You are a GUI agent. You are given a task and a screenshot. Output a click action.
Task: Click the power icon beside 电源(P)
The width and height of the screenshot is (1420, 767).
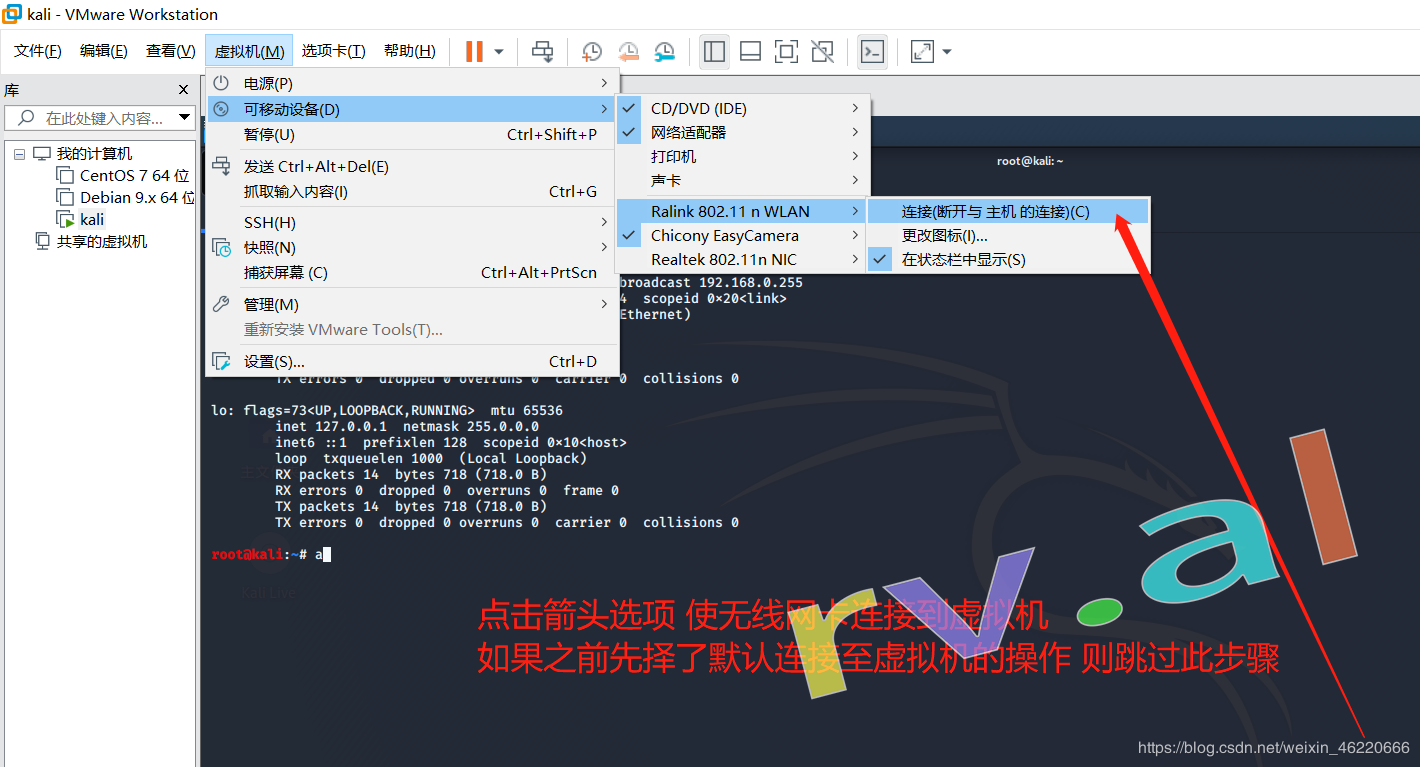coord(221,83)
